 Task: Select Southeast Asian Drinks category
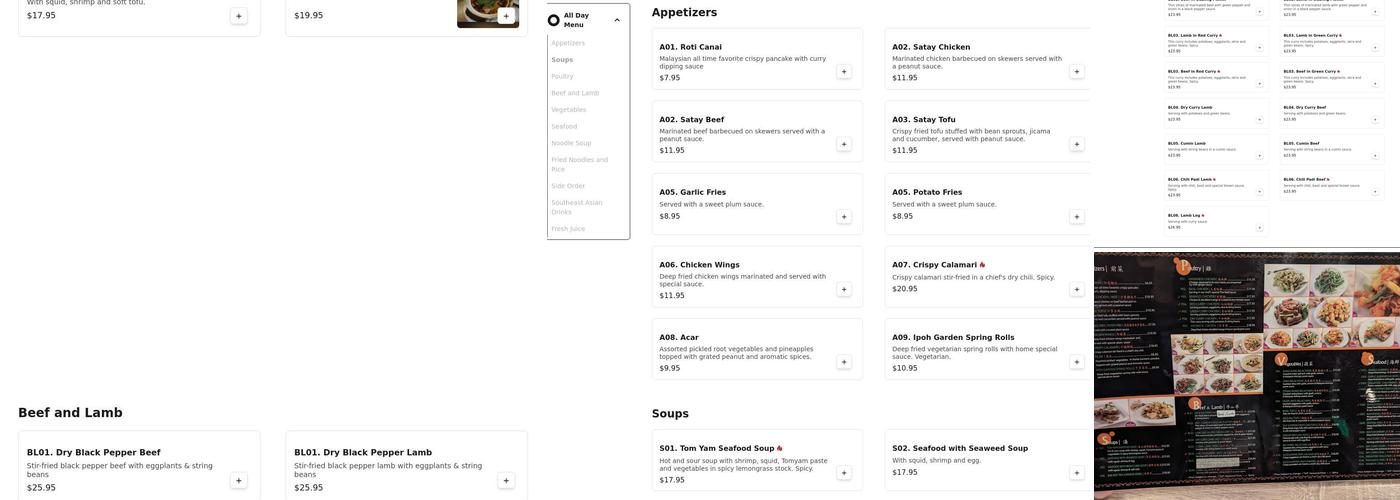pyautogui.click(x=576, y=207)
